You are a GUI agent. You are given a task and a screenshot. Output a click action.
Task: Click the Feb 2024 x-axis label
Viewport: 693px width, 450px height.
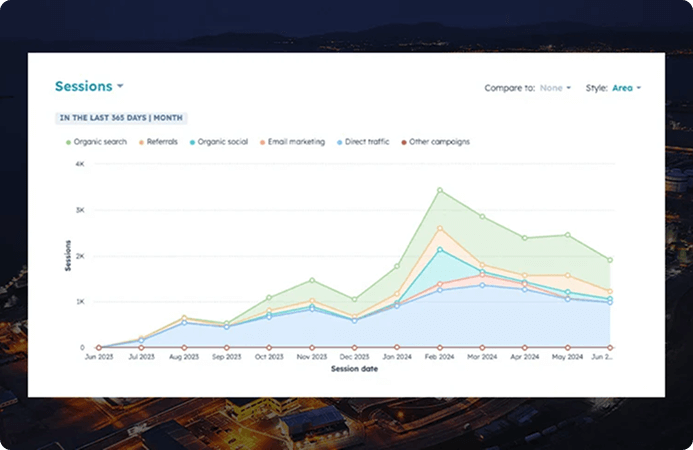click(x=440, y=357)
